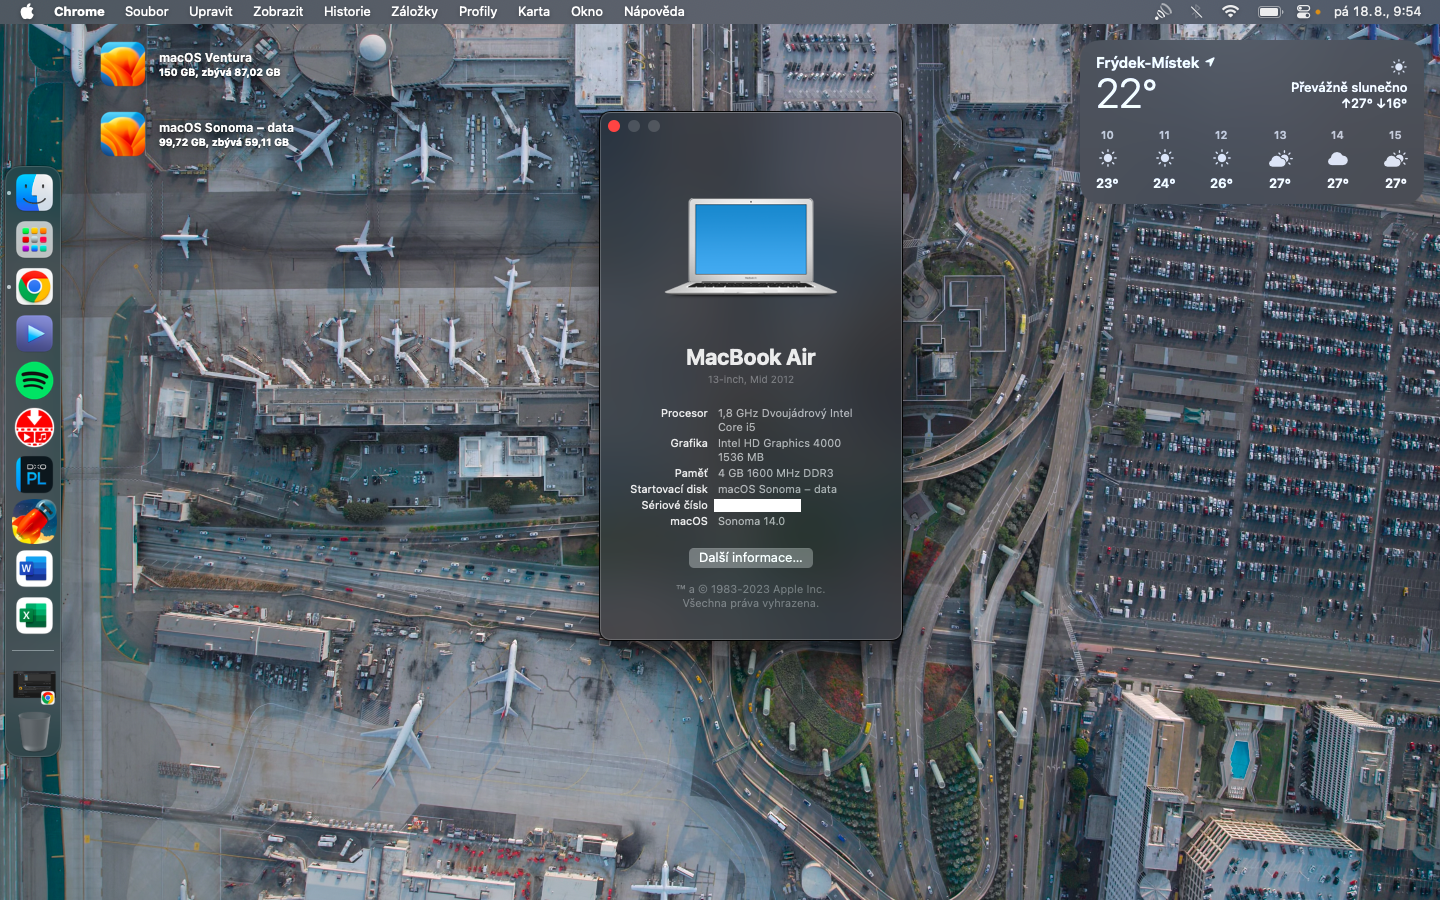
Task: Open the rocket app icon in the Dock
Action: click(x=34, y=522)
